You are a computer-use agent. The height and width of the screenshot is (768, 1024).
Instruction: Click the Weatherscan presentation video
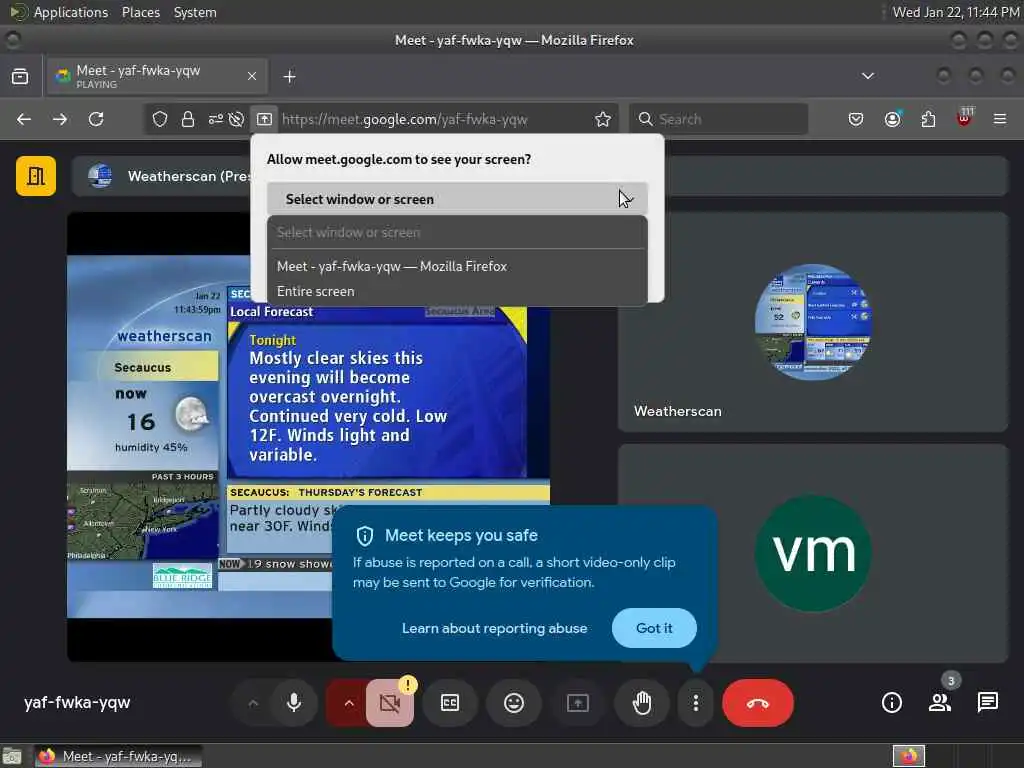click(308, 436)
